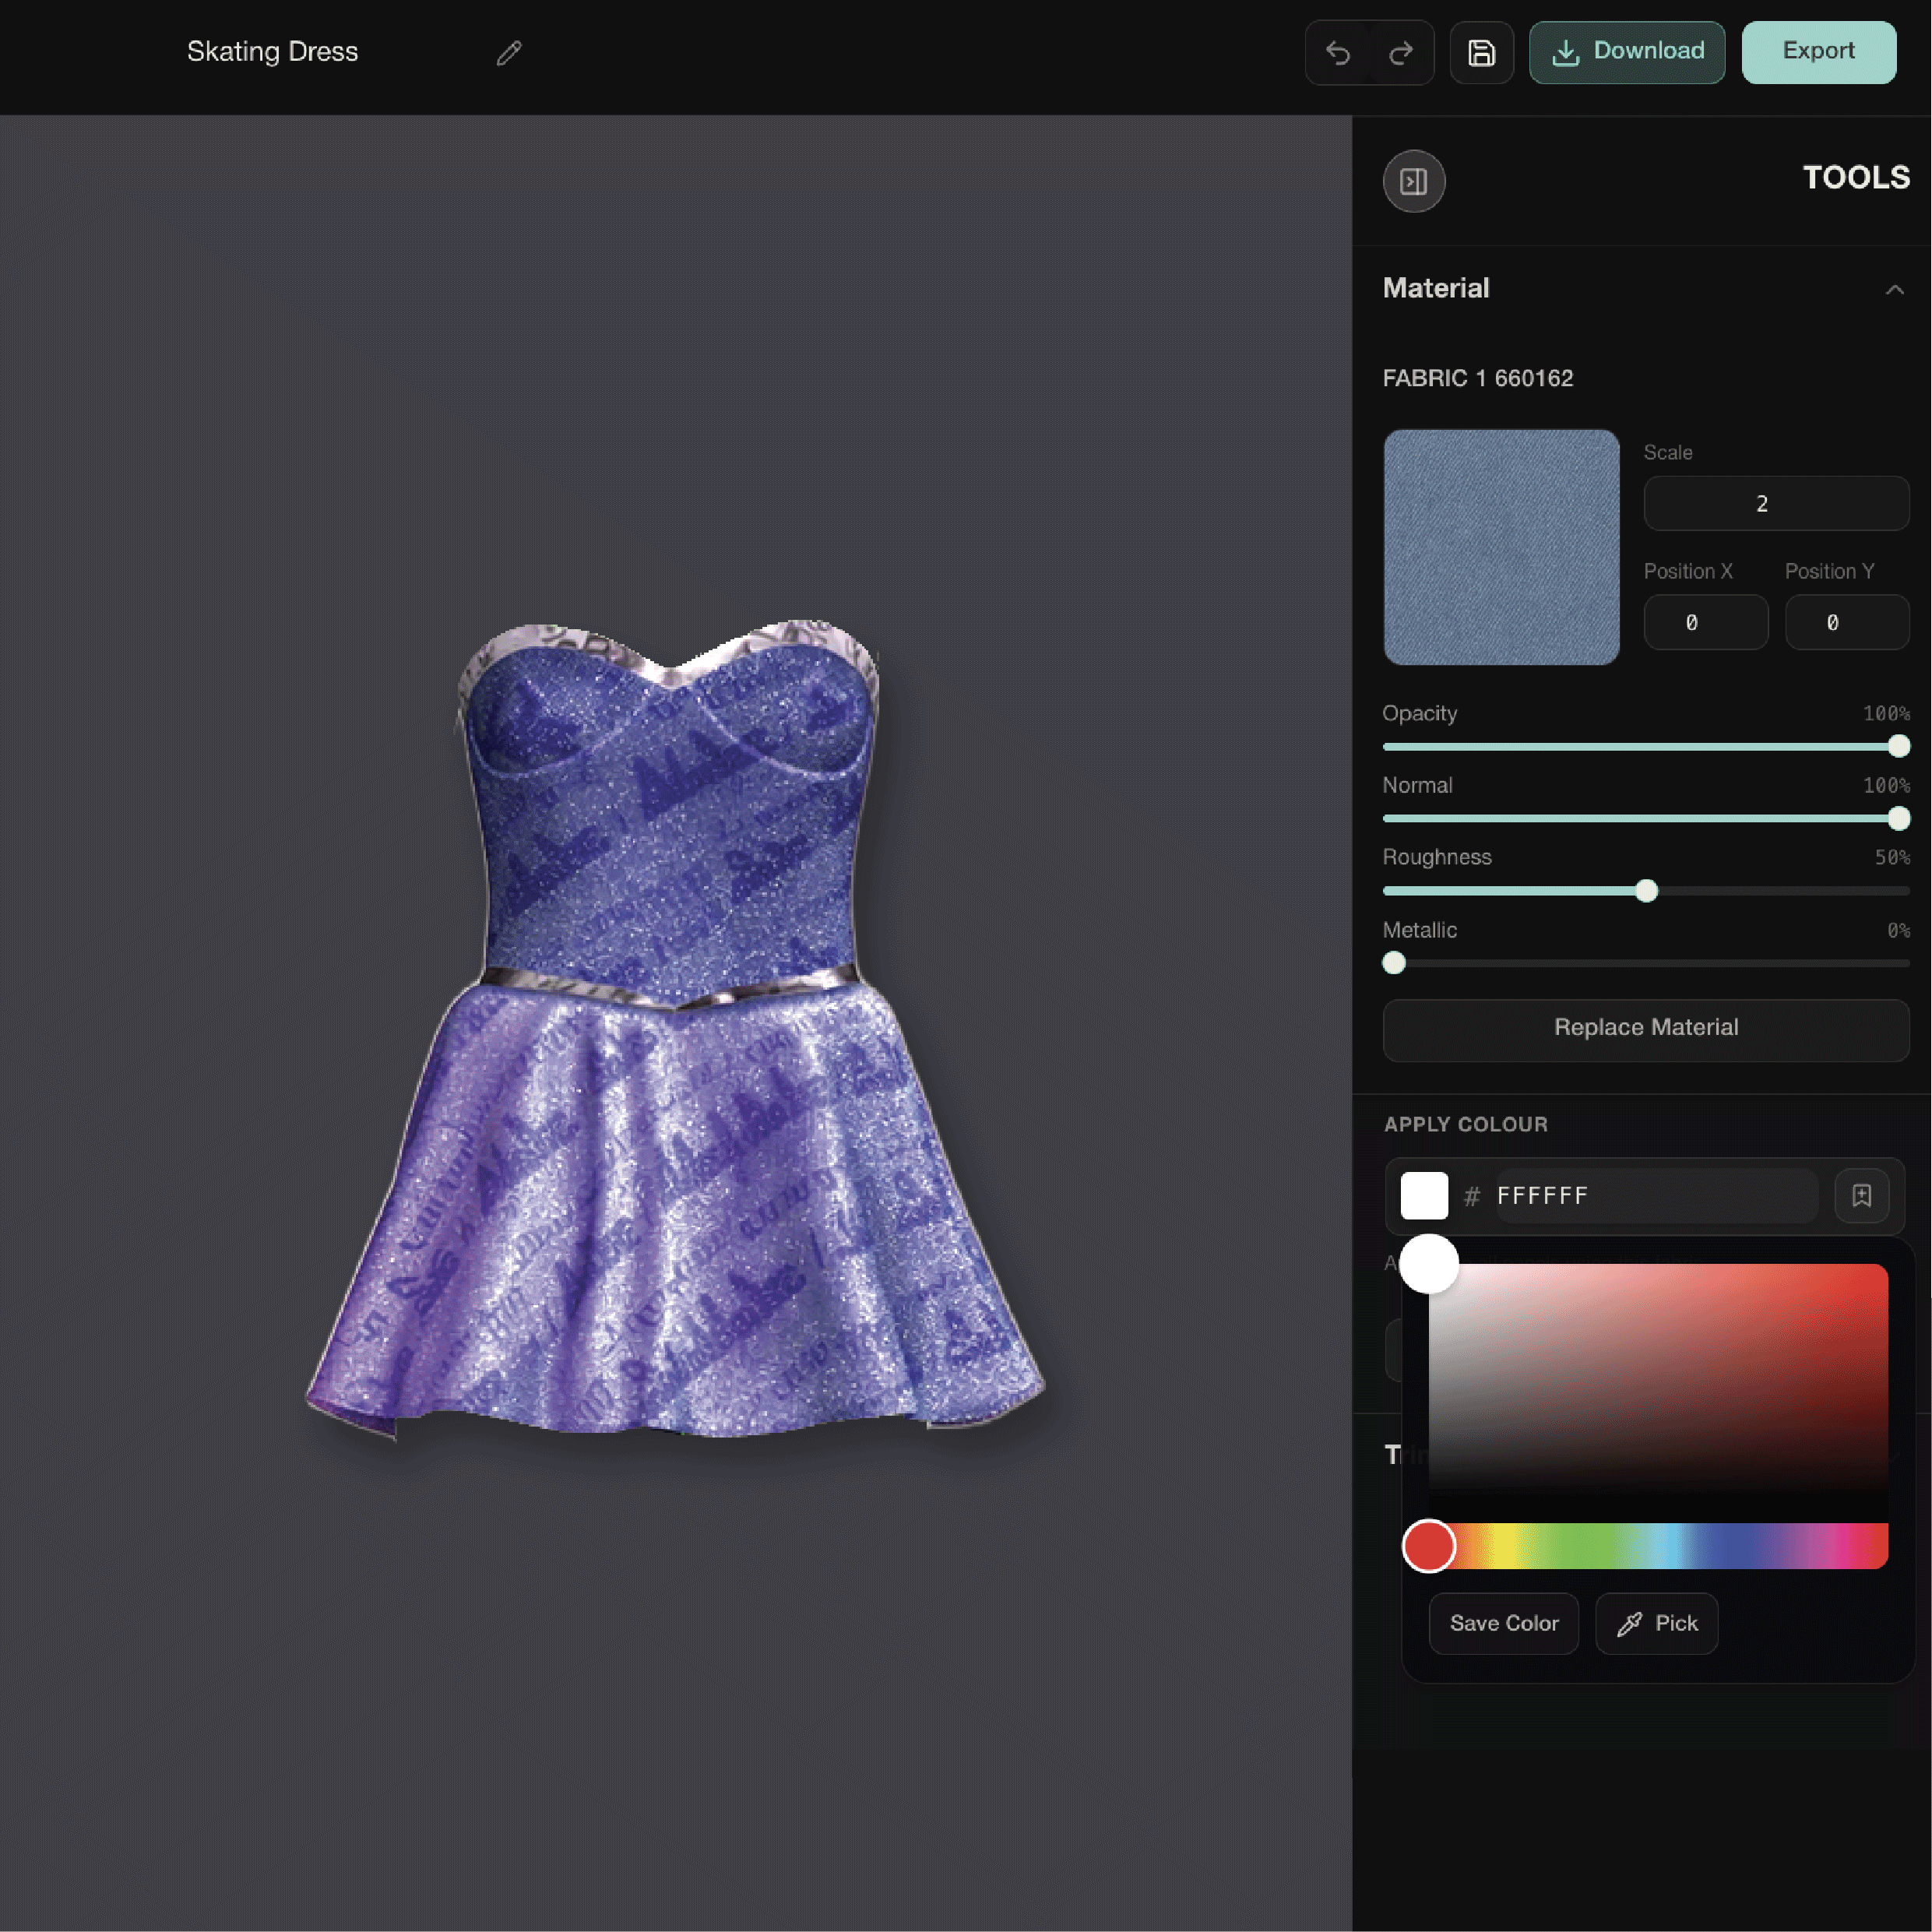The width and height of the screenshot is (1932, 1932).
Task: Click the blue fabric texture thumbnail
Action: pos(1501,547)
